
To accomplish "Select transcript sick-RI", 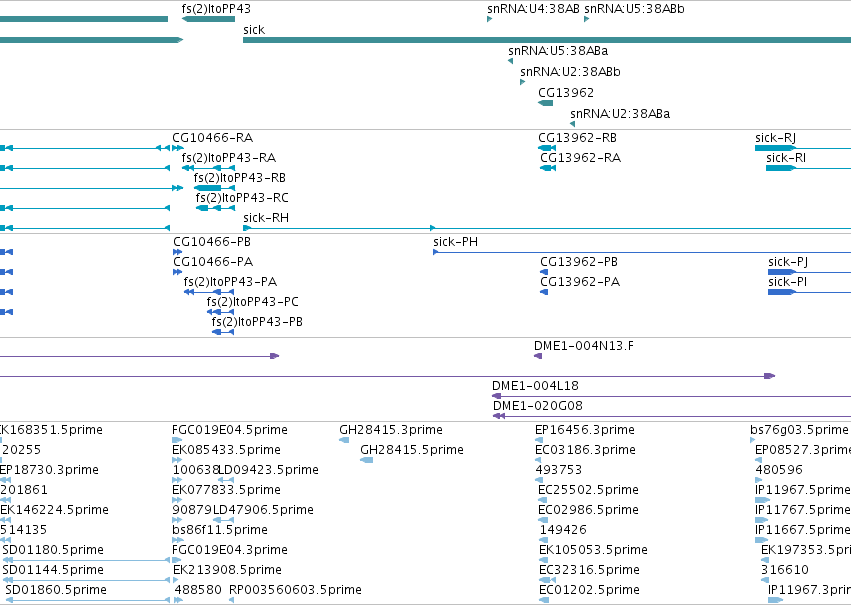I will [786, 158].
